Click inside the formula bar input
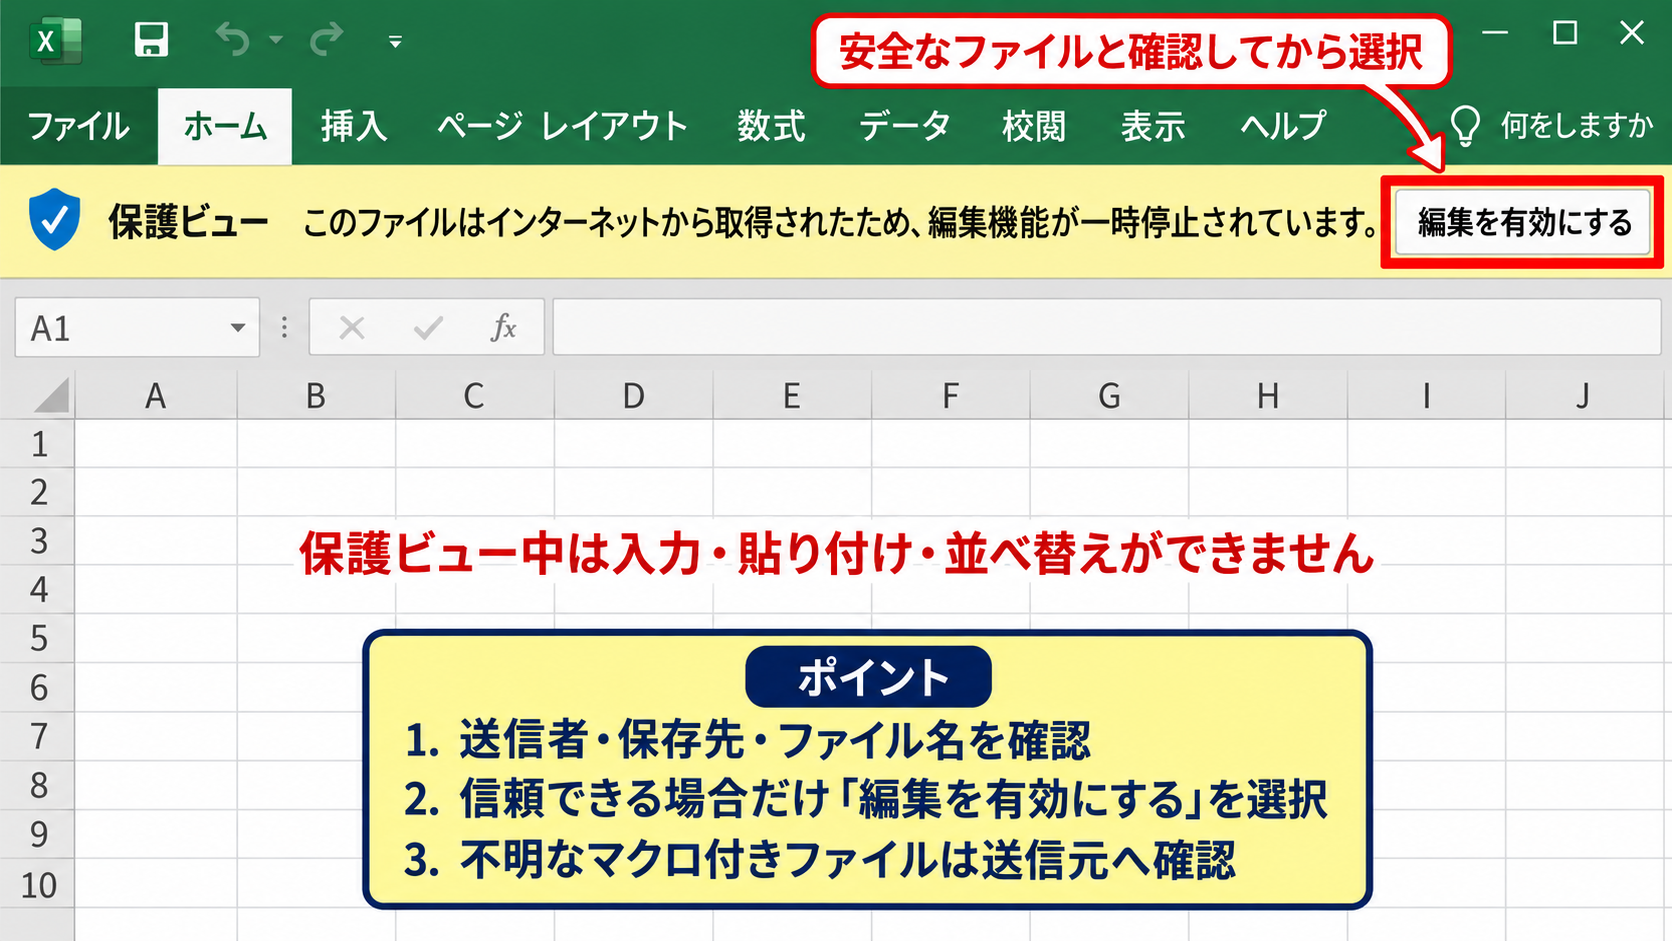 [1106, 327]
